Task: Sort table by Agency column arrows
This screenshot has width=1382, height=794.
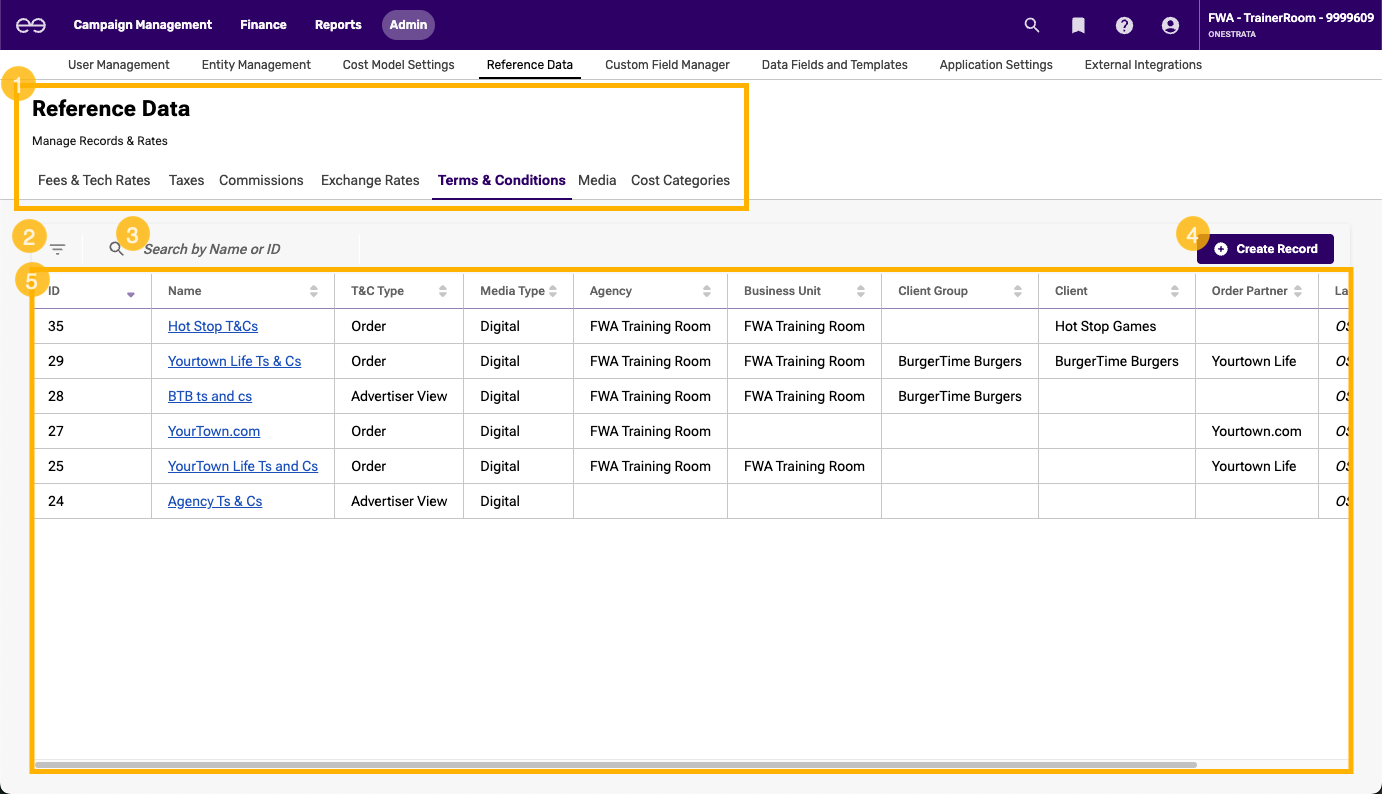Action: [707, 291]
